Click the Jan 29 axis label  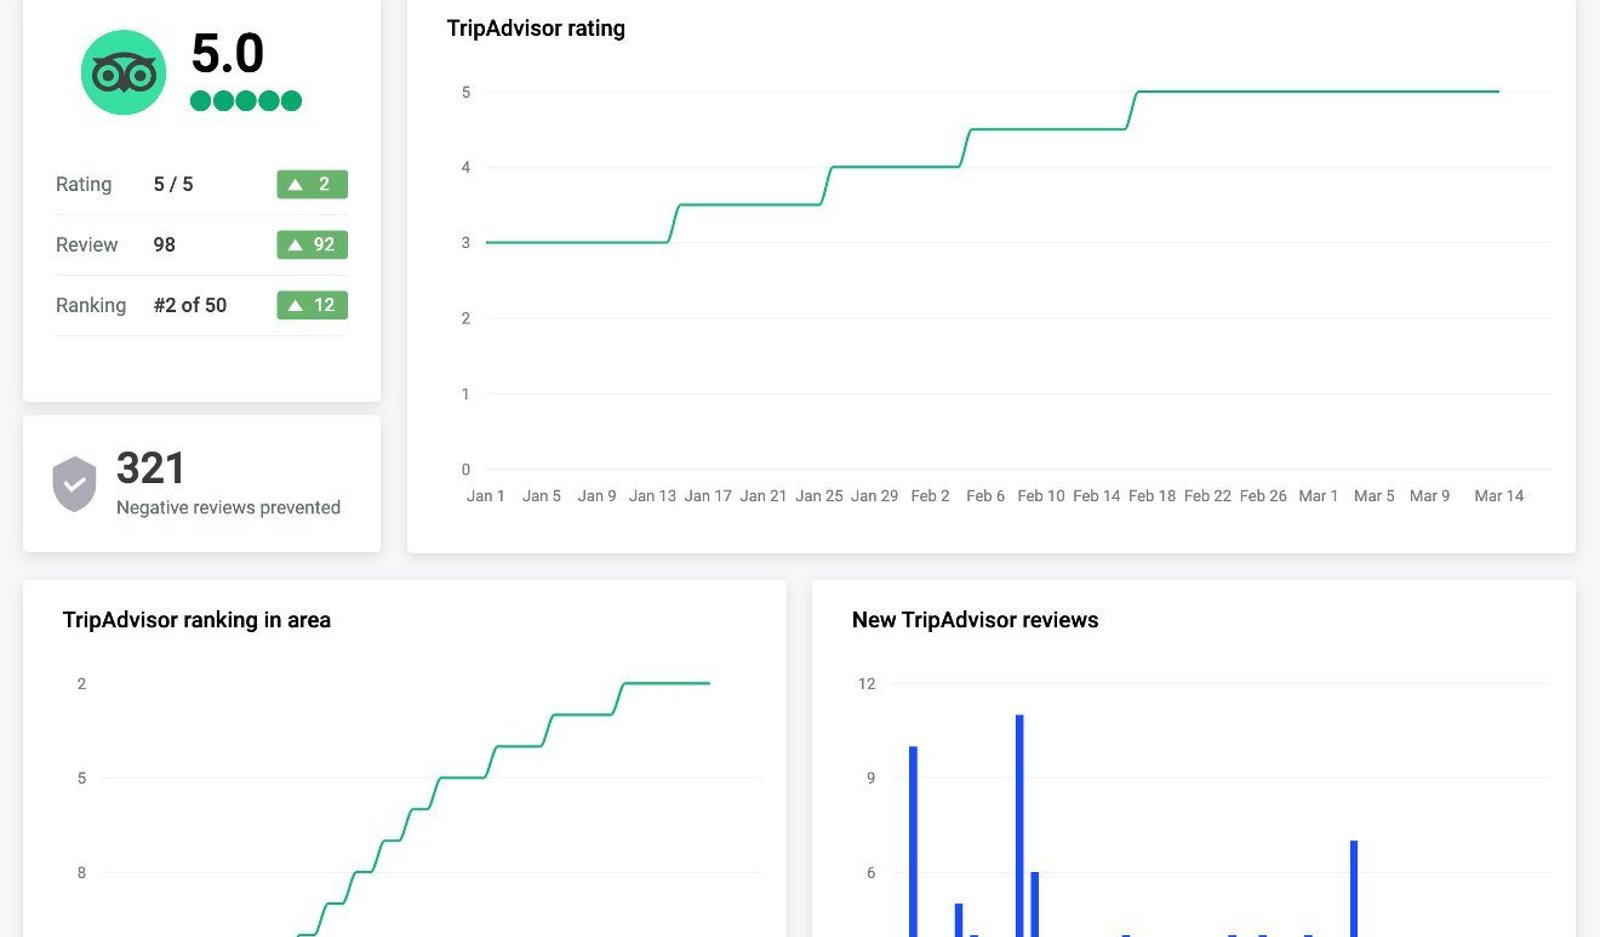click(x=874, y=496)
